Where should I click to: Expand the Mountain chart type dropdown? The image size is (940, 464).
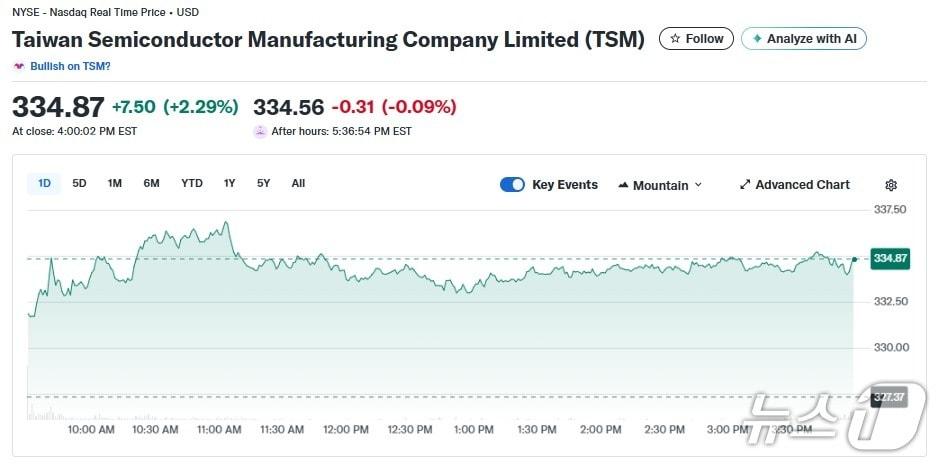(698, 185)
